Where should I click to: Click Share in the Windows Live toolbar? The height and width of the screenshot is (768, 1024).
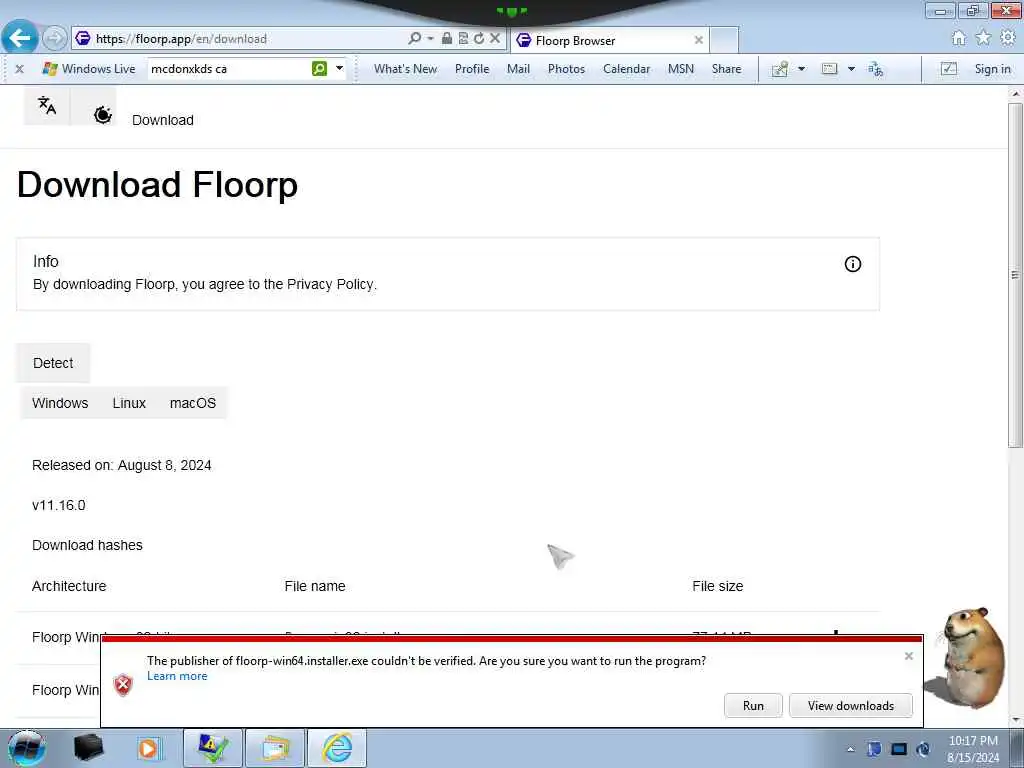coord(726,69)
